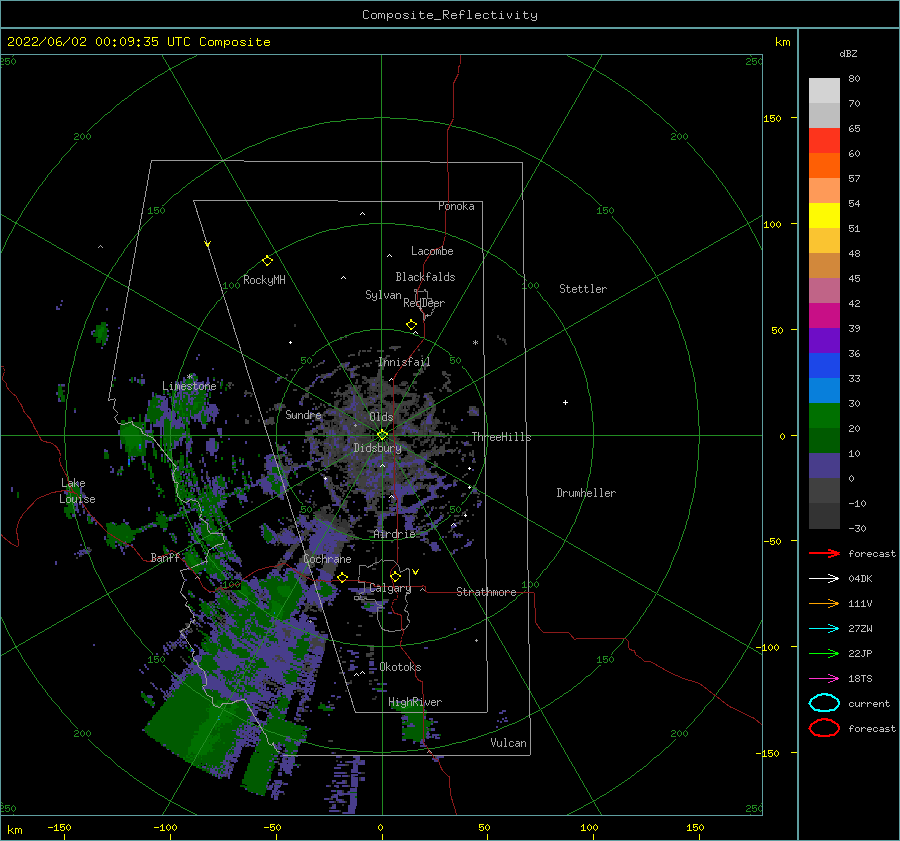Click the RedDeer city label

point(424,303)
